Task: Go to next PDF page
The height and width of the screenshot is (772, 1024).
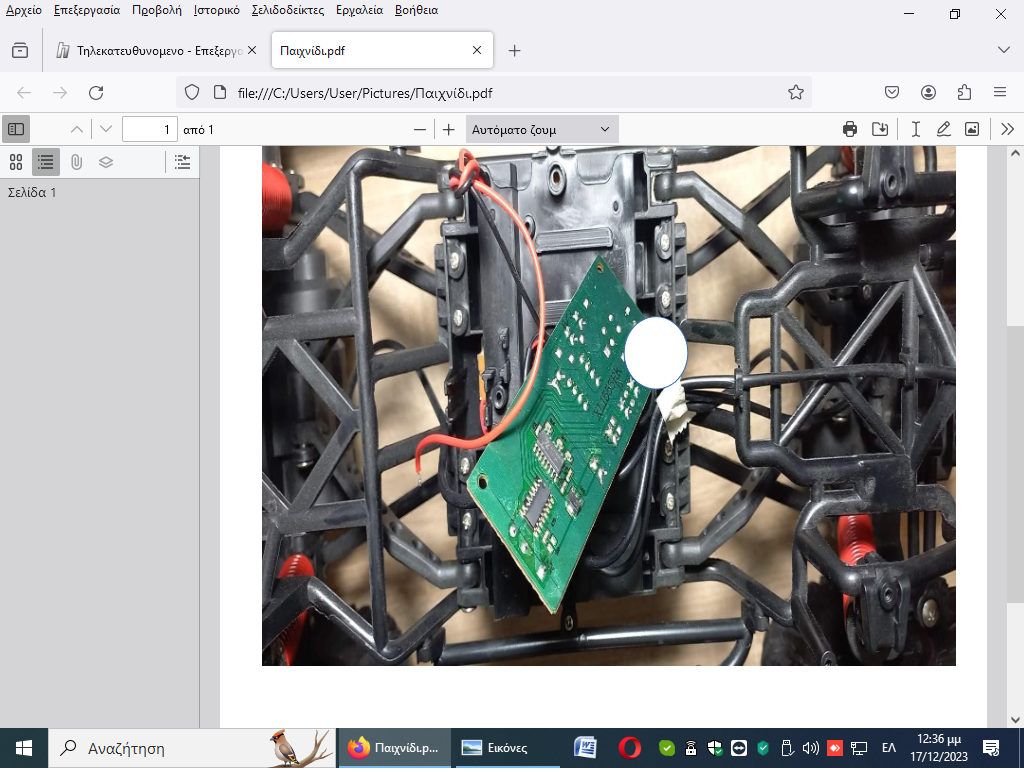Action: pos(106,129)
